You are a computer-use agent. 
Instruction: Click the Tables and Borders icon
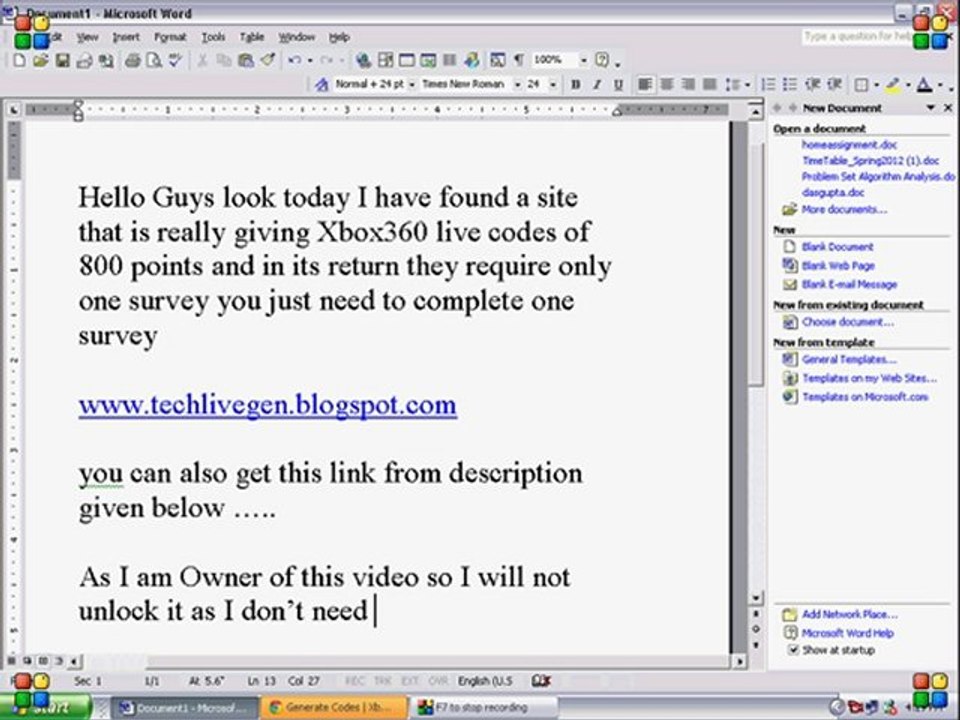click(x=385, y=60)
